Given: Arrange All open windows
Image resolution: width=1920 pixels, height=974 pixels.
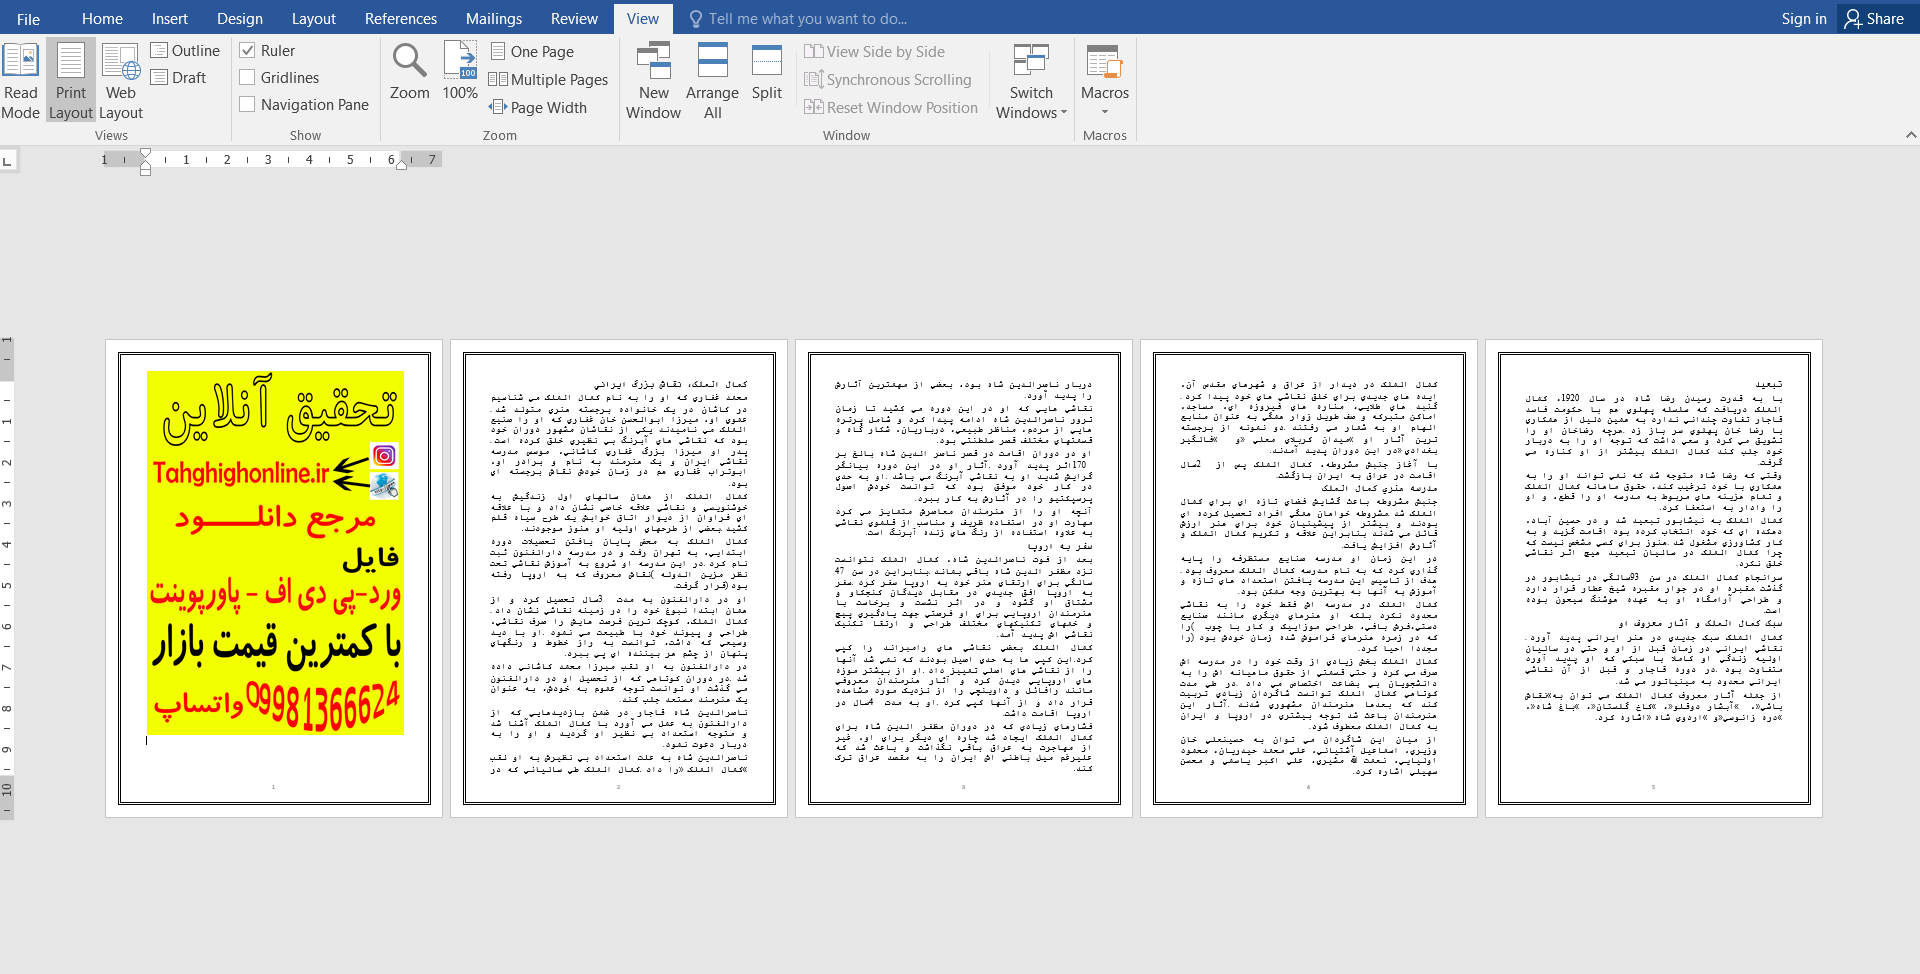Looking at the screenshot, I should [712, 81].
